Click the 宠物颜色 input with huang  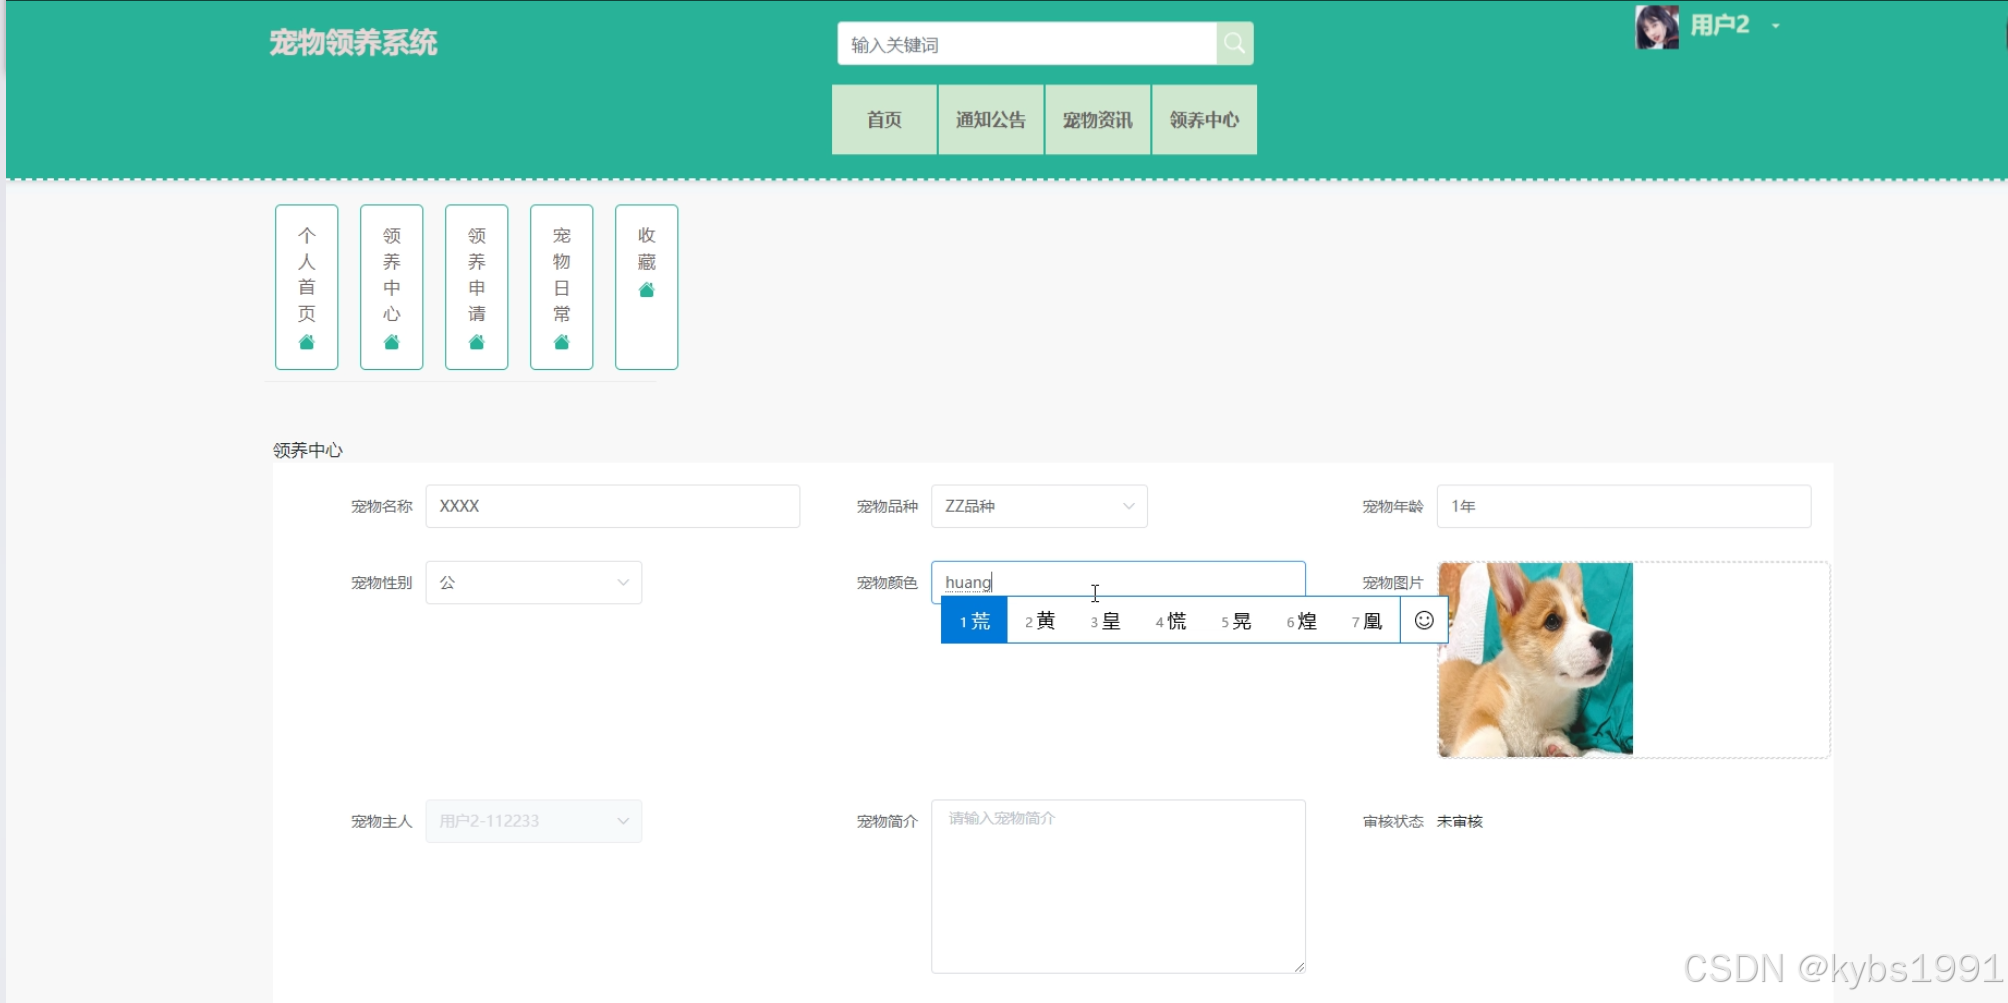(x=1118, y=581)
